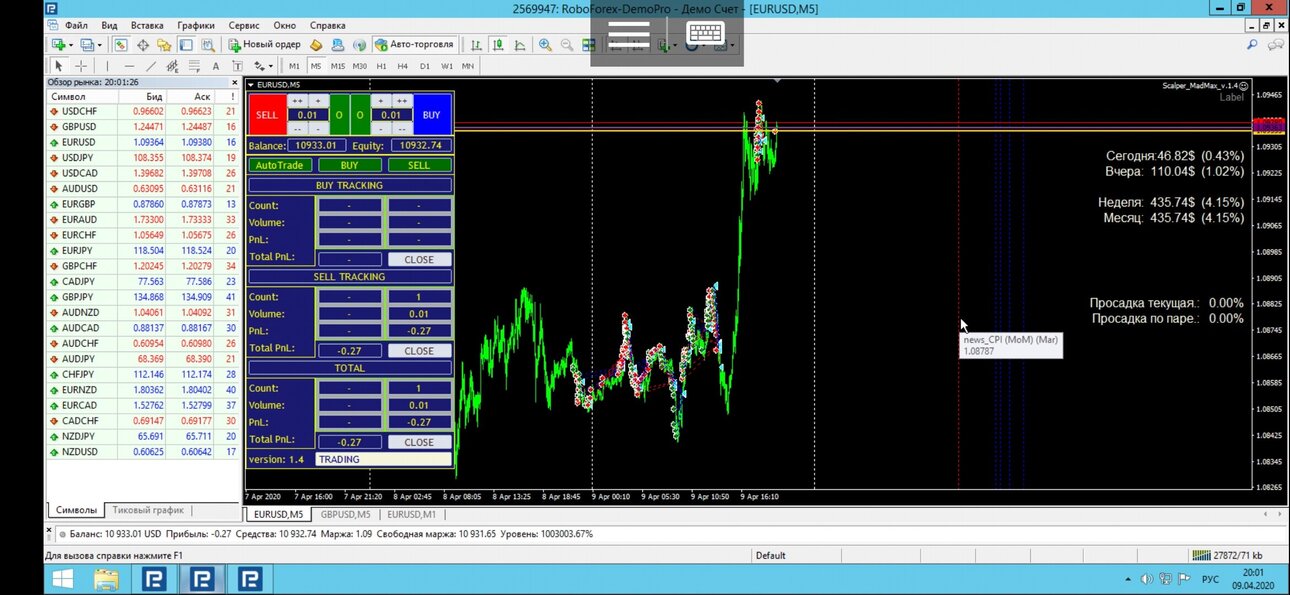Image resolution: width=1290 pixels, height=595 pixels.
Task: Select the horizontal line drawing tool
Action: click(x=129, y=66)
